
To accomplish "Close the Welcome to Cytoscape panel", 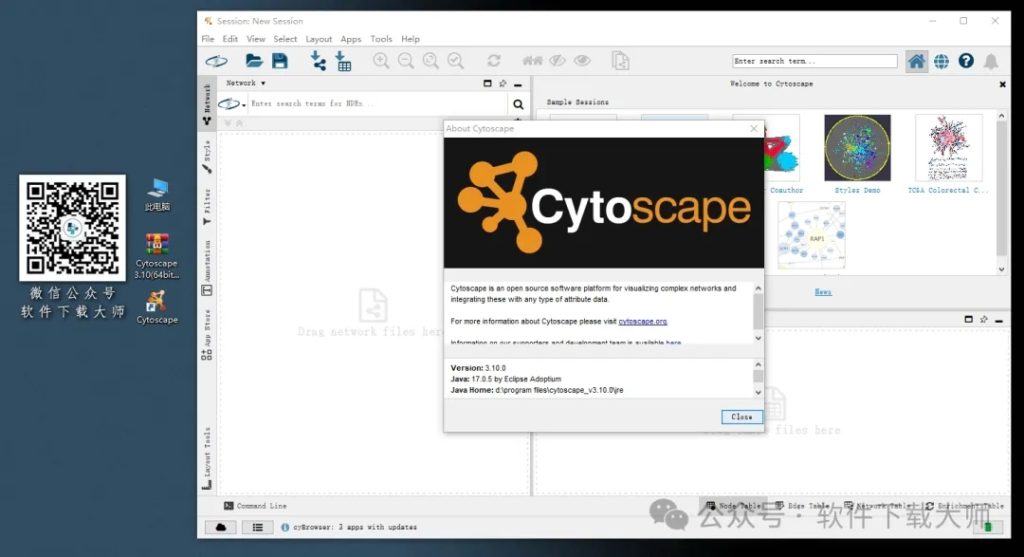I will point(1002,84).
